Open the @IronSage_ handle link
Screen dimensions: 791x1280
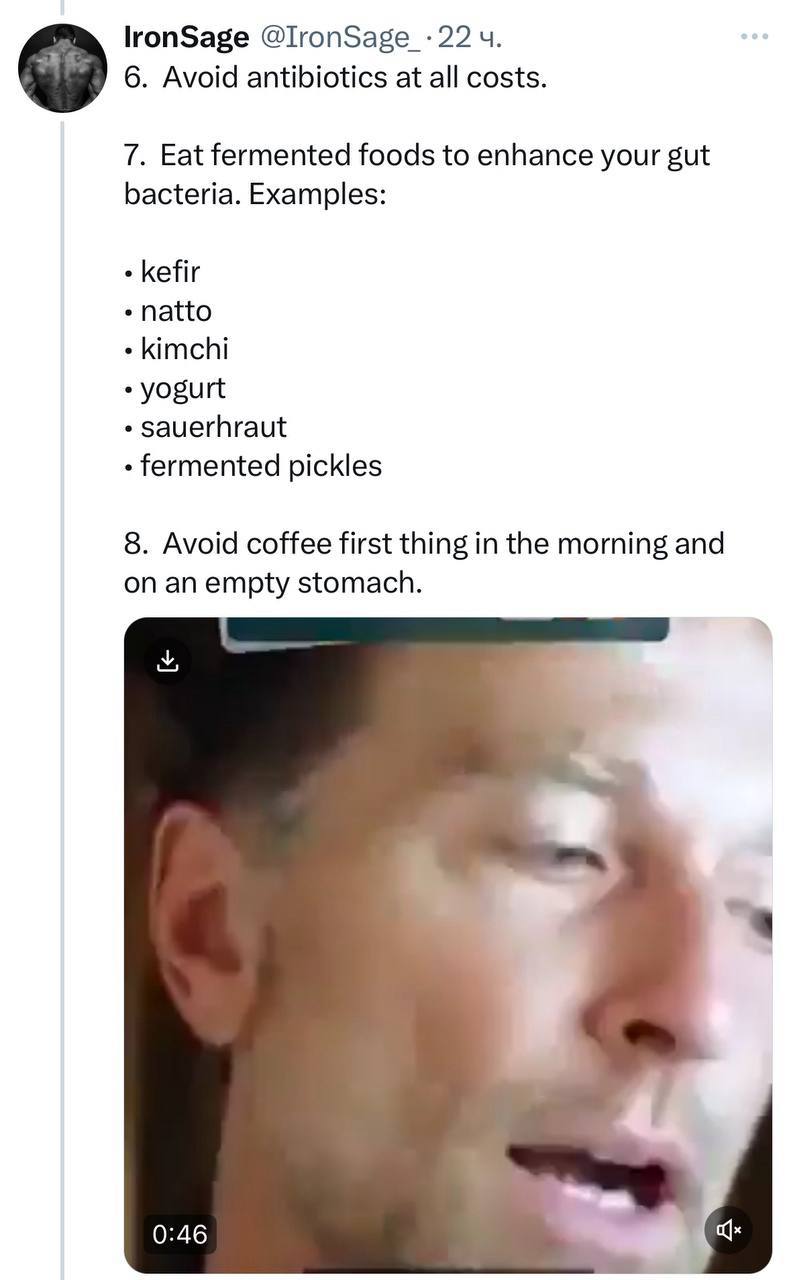[340, 38]
